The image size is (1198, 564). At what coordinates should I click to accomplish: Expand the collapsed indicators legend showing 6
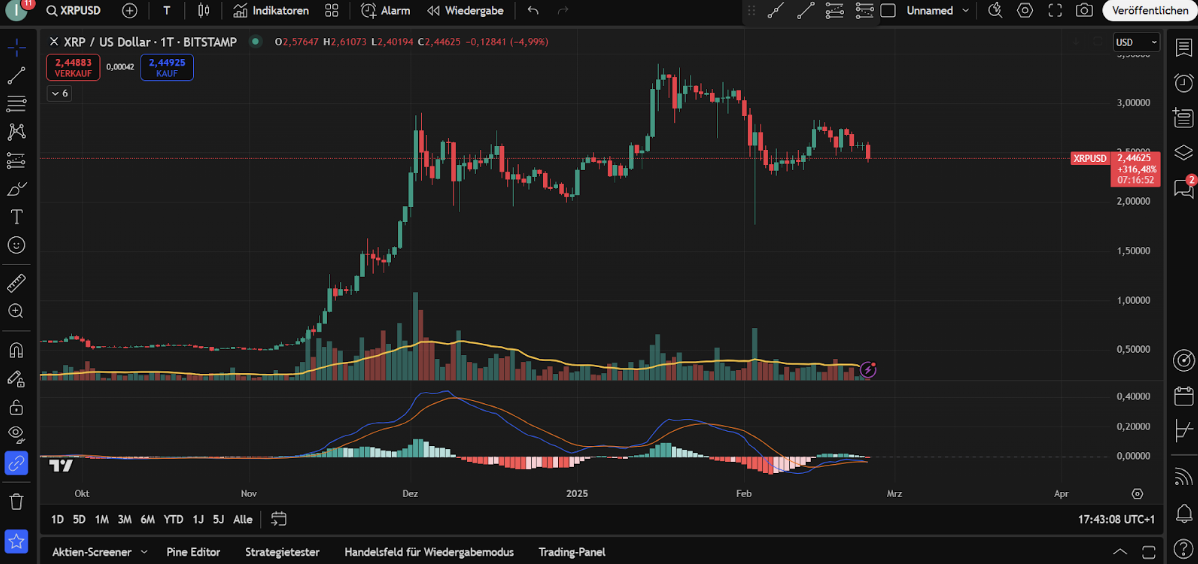[x=59, y=93]
